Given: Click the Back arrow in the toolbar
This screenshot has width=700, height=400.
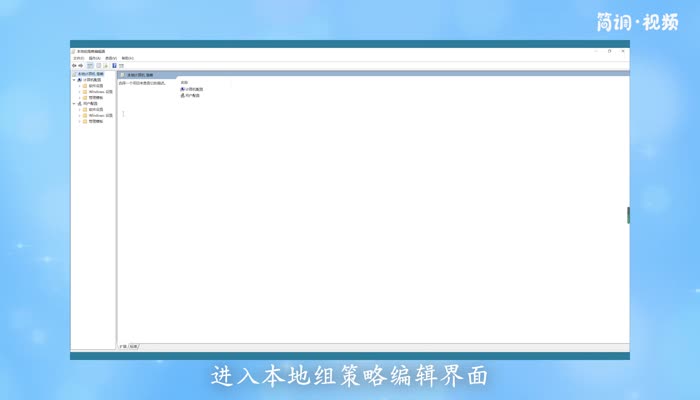Looking at the screenshot, I should (x=74, y=65).
